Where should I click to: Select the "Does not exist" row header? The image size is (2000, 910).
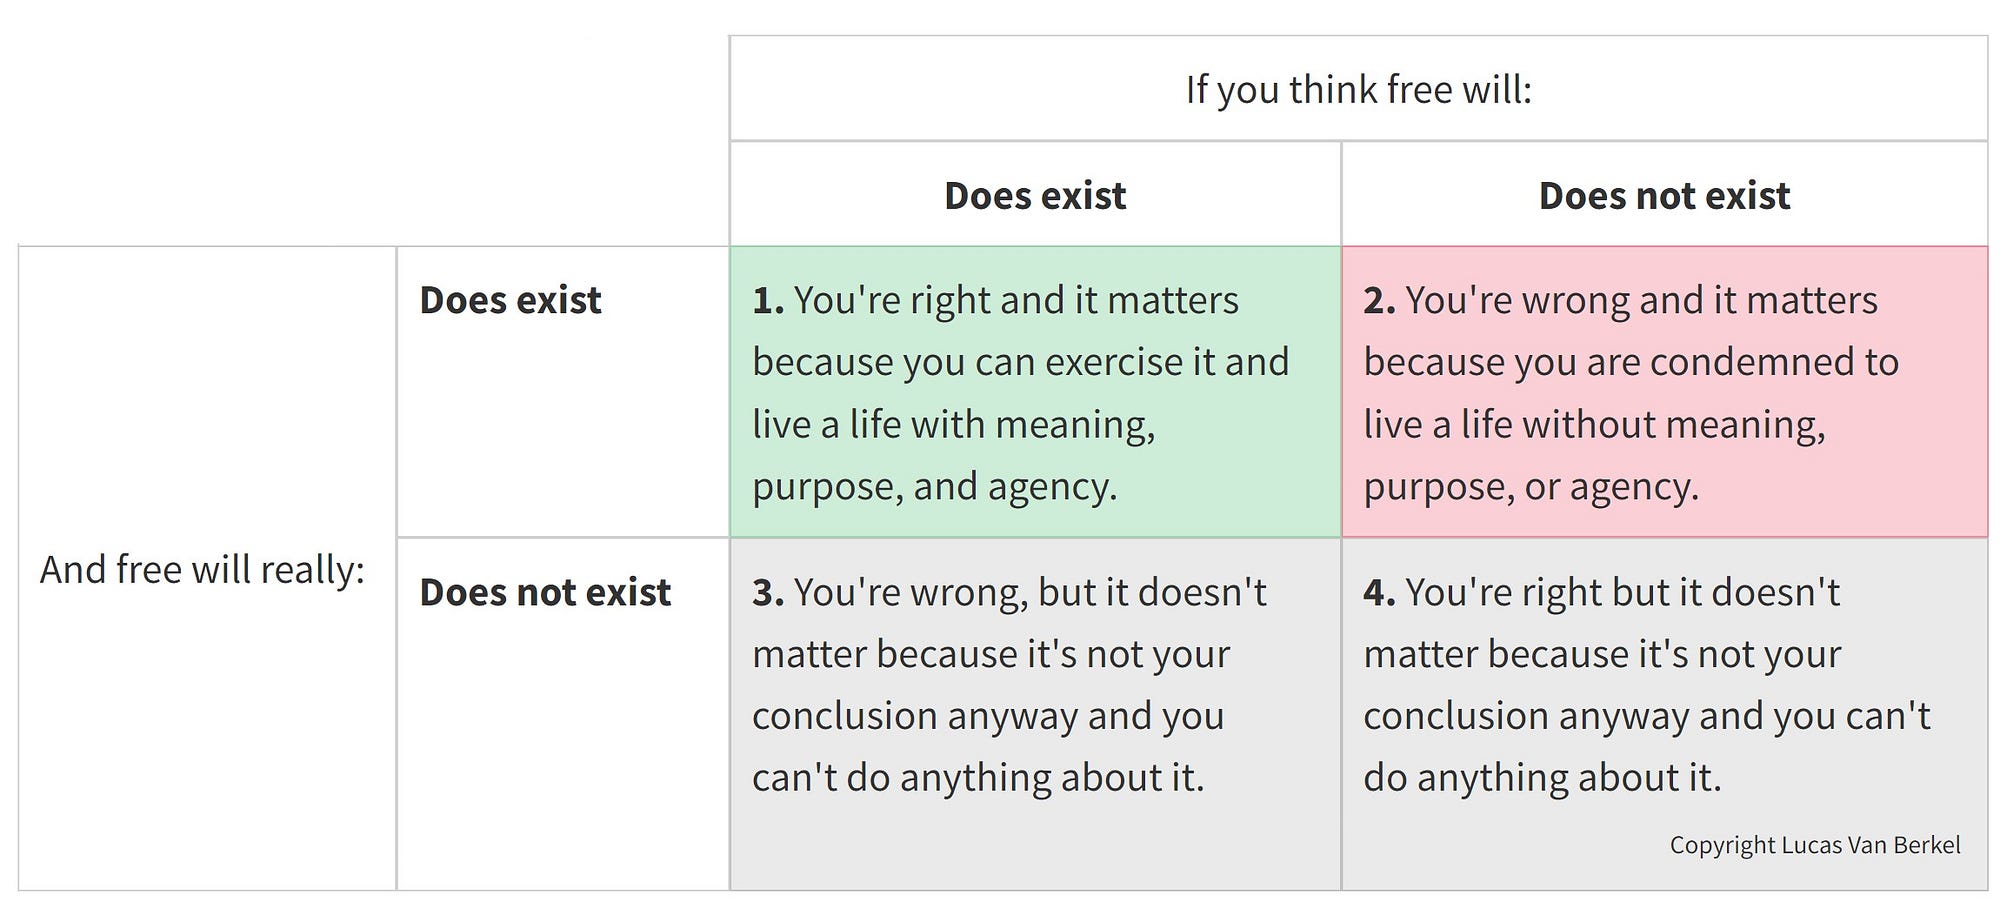point(545,592)
